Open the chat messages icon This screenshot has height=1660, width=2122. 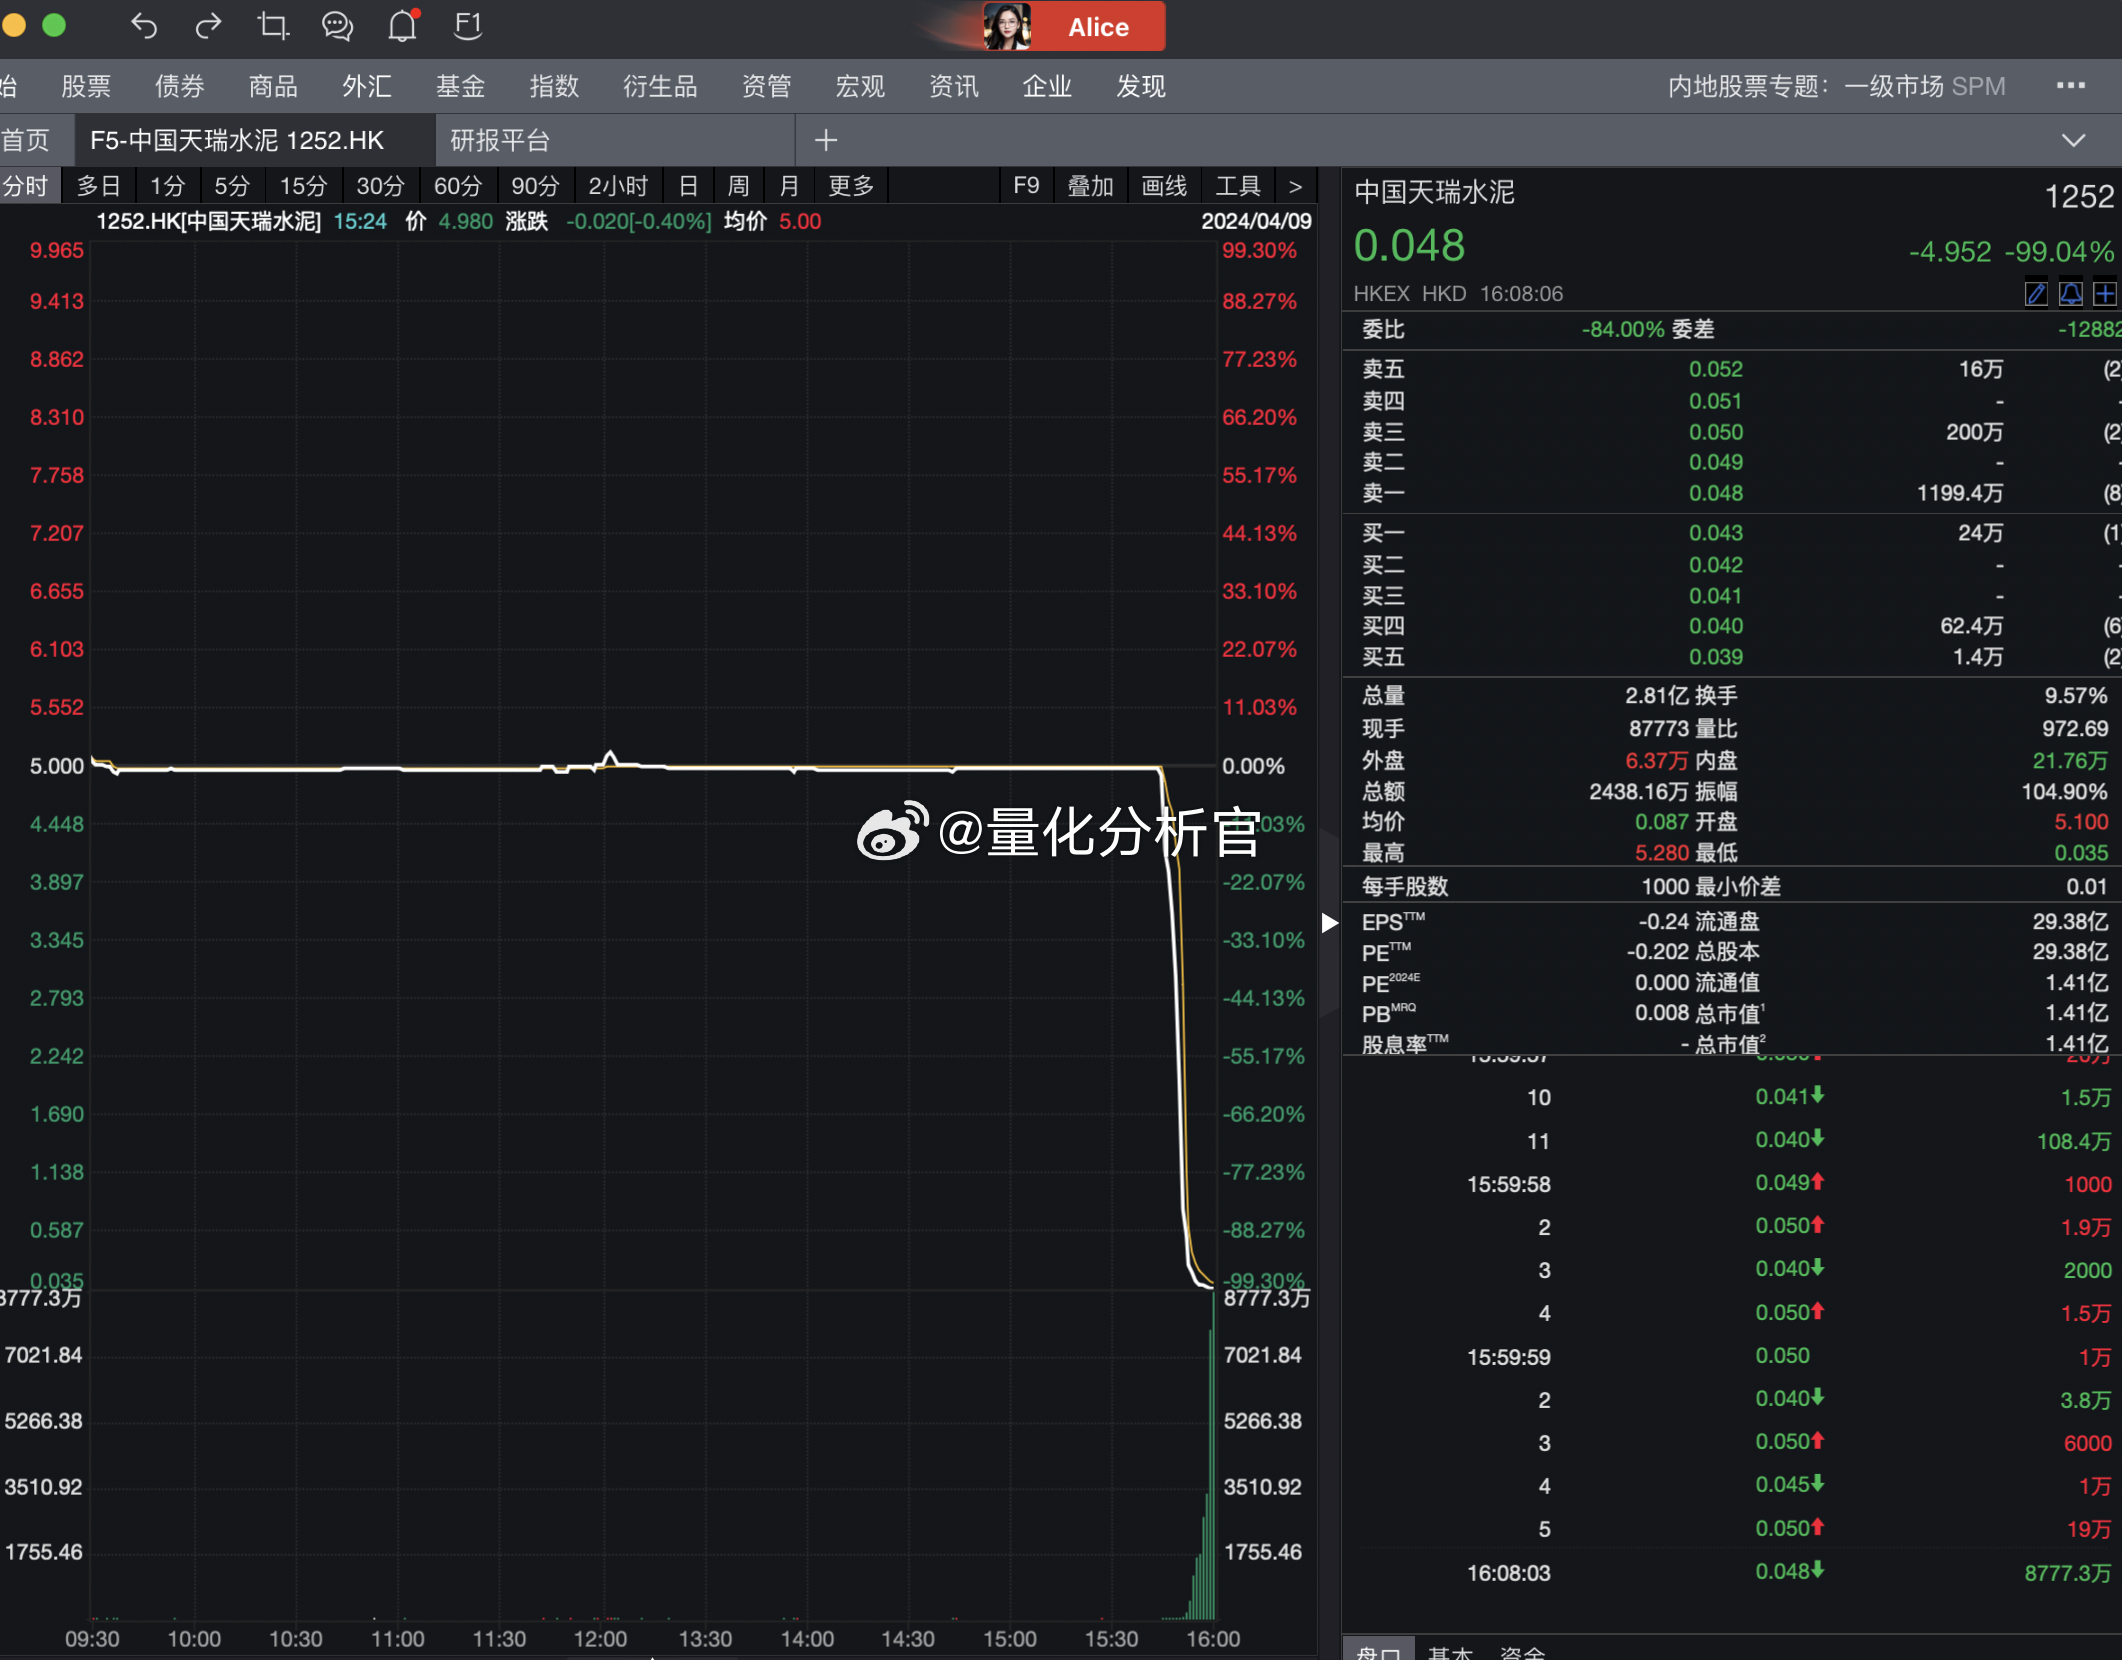tap(337, 26)
